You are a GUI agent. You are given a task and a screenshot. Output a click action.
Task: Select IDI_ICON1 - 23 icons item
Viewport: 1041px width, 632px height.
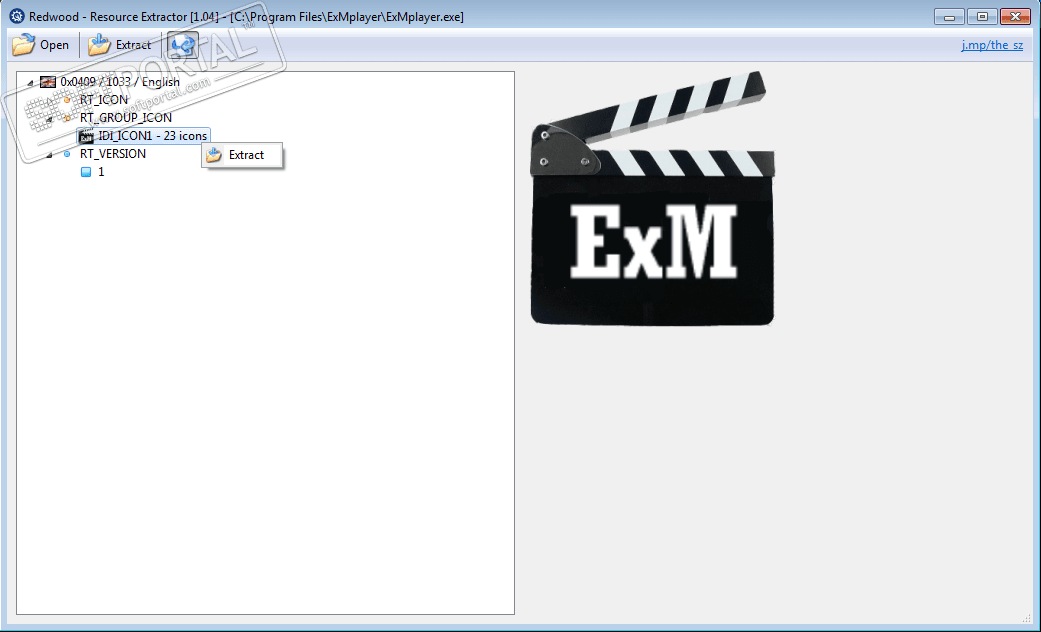pos(143,136)
